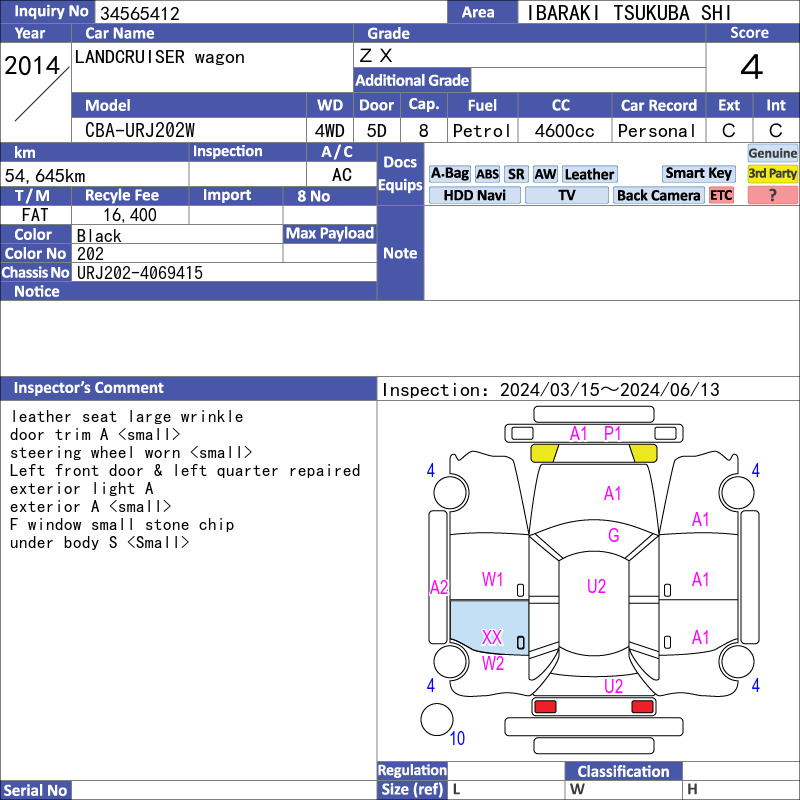Toggle the A.Bag equipment badge
800x800 pixels.
pyautogui.click(x=449, y=174)
